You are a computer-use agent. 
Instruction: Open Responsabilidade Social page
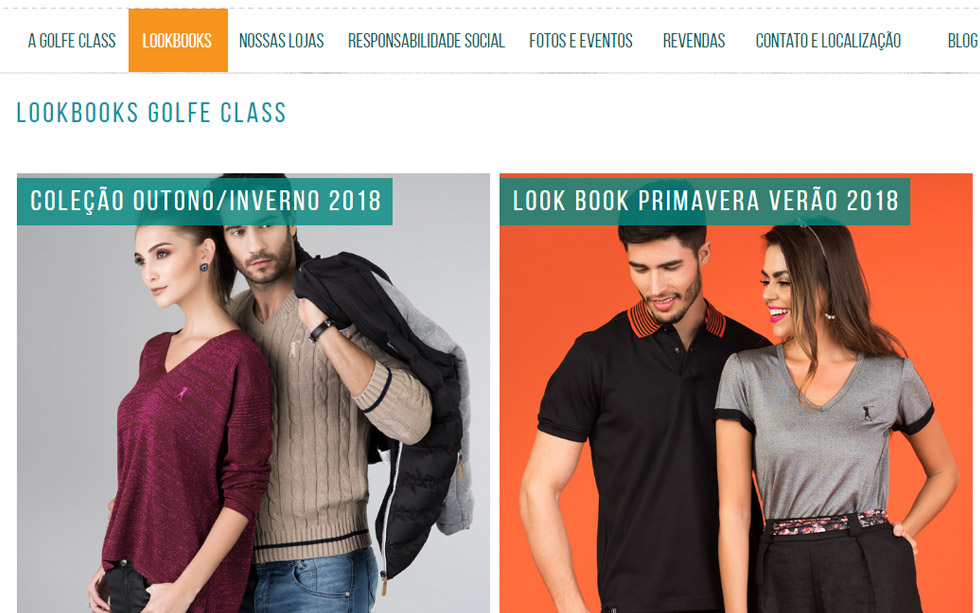(x=426, y=41)
